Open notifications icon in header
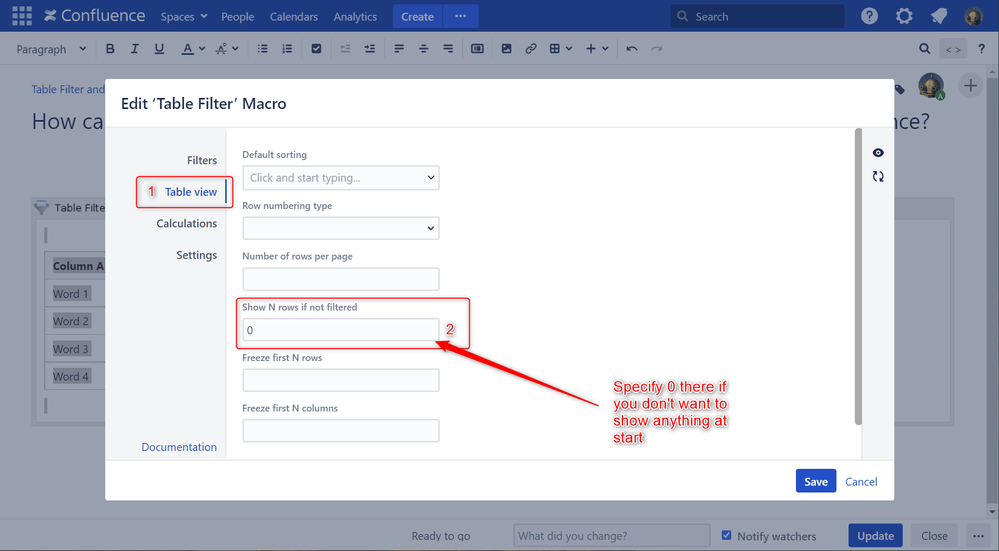Image resolution: width=999 pixels, height=551 pixels. pyautogui.click(x=938, y=16)
